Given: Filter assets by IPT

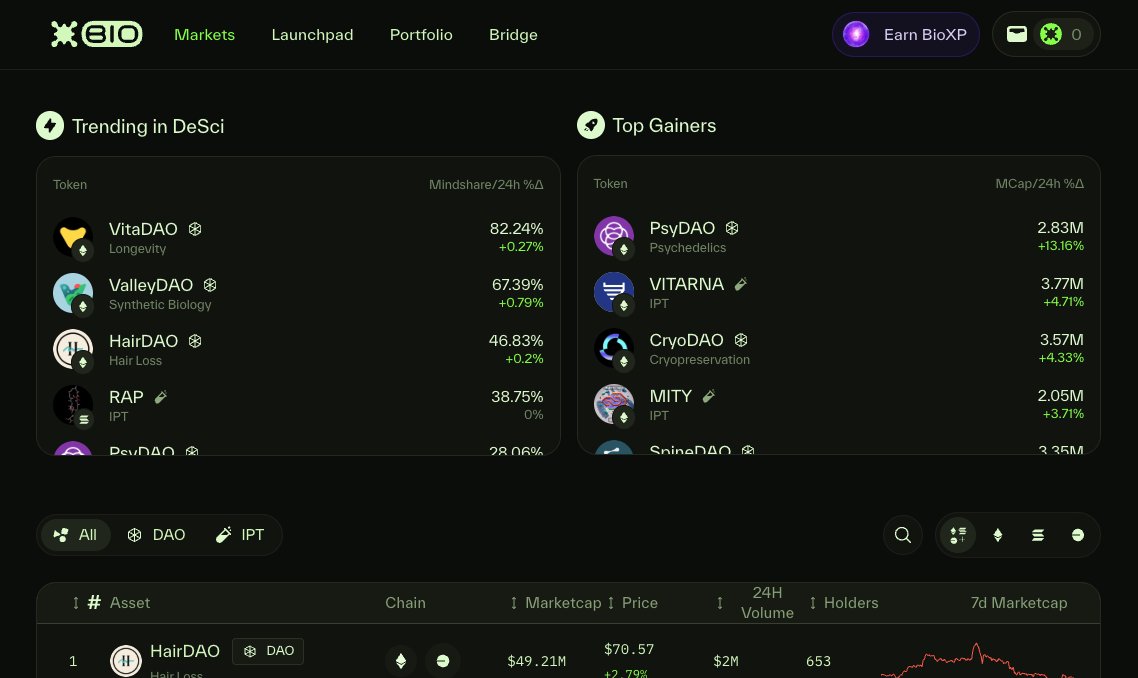Looking at the screenshot, I should (x=240, y=535).
